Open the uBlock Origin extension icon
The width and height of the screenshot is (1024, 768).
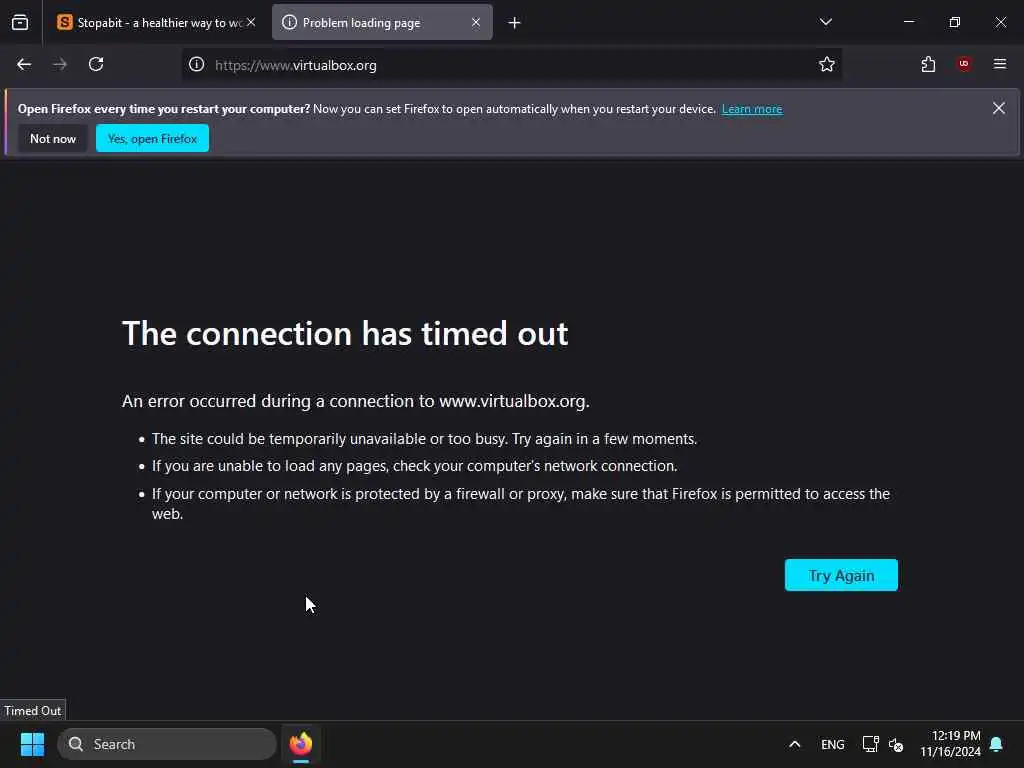(964, 64)
